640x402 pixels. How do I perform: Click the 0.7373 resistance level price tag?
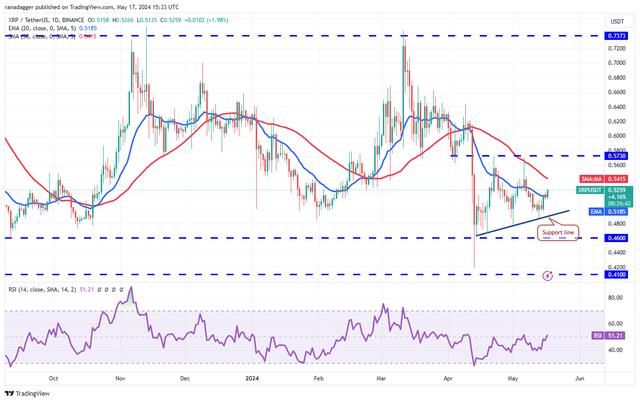point(592,35)
